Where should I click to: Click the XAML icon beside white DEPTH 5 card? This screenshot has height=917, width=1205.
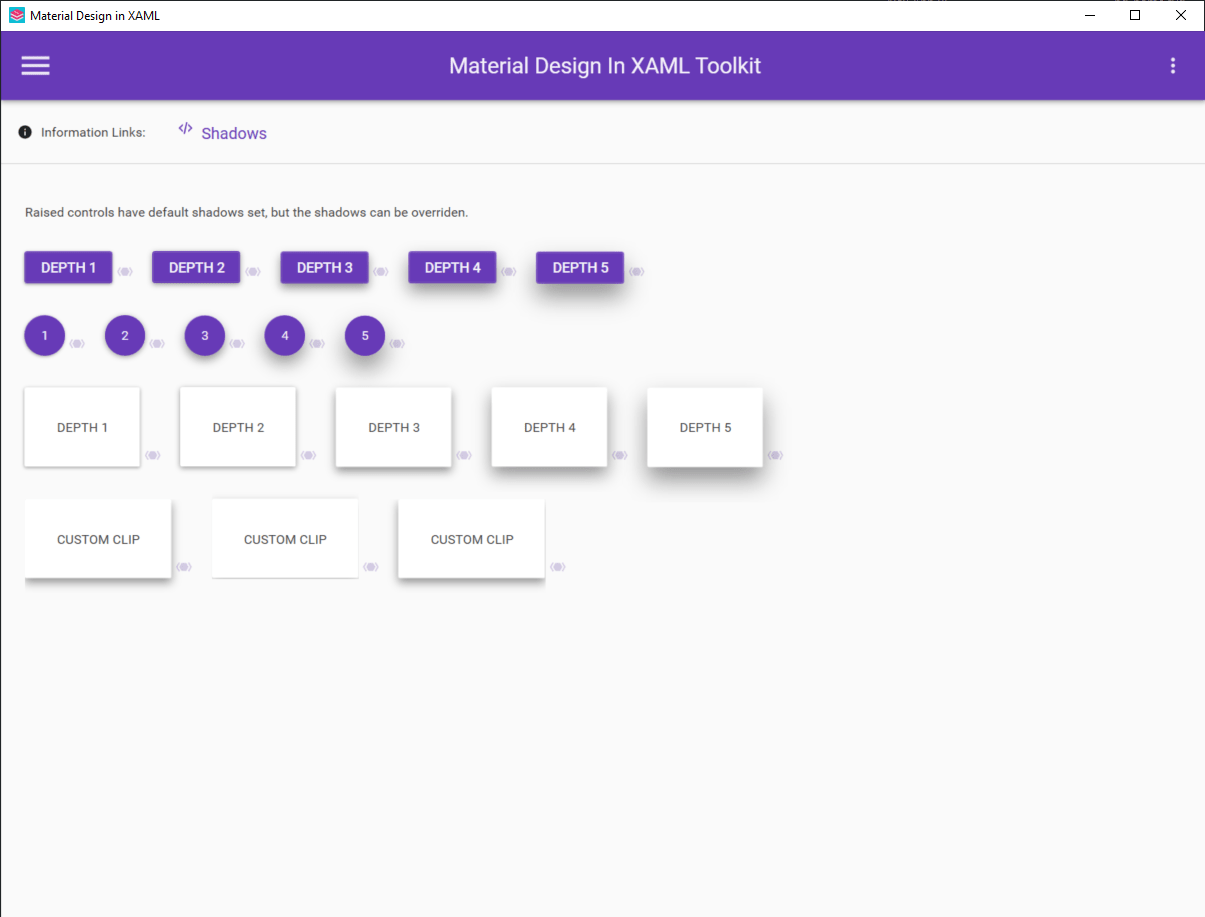click(775, 455)
